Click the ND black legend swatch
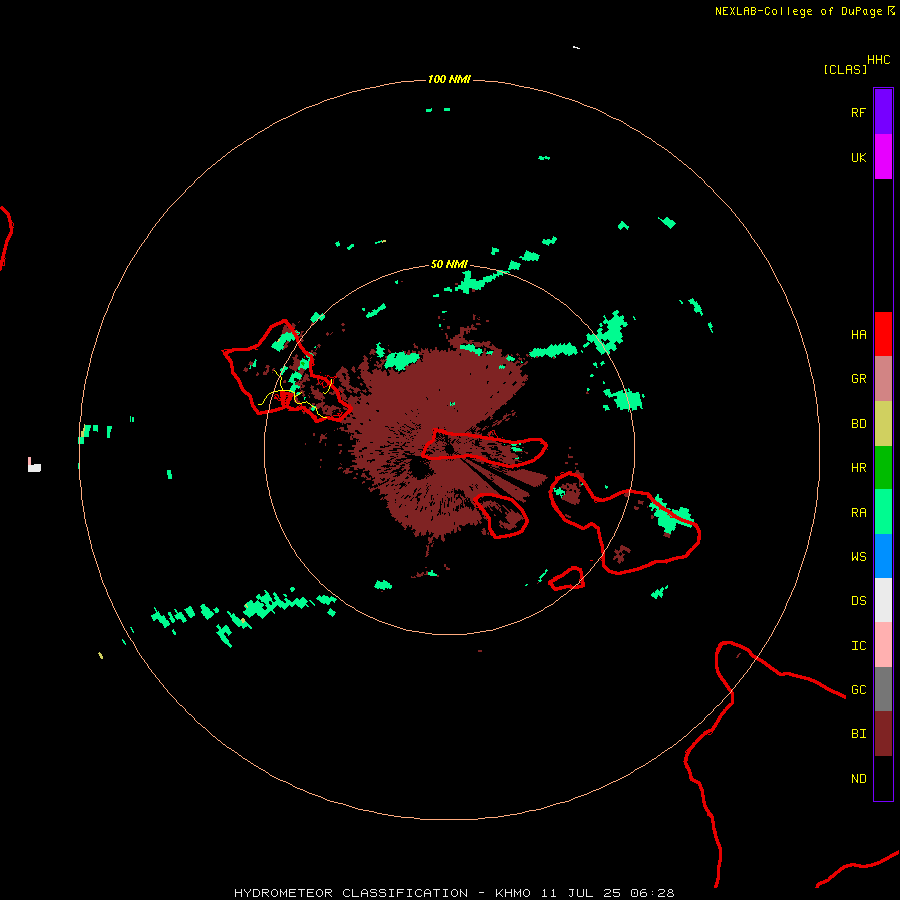This screenshot has height=900, width=900. (883, 778)
